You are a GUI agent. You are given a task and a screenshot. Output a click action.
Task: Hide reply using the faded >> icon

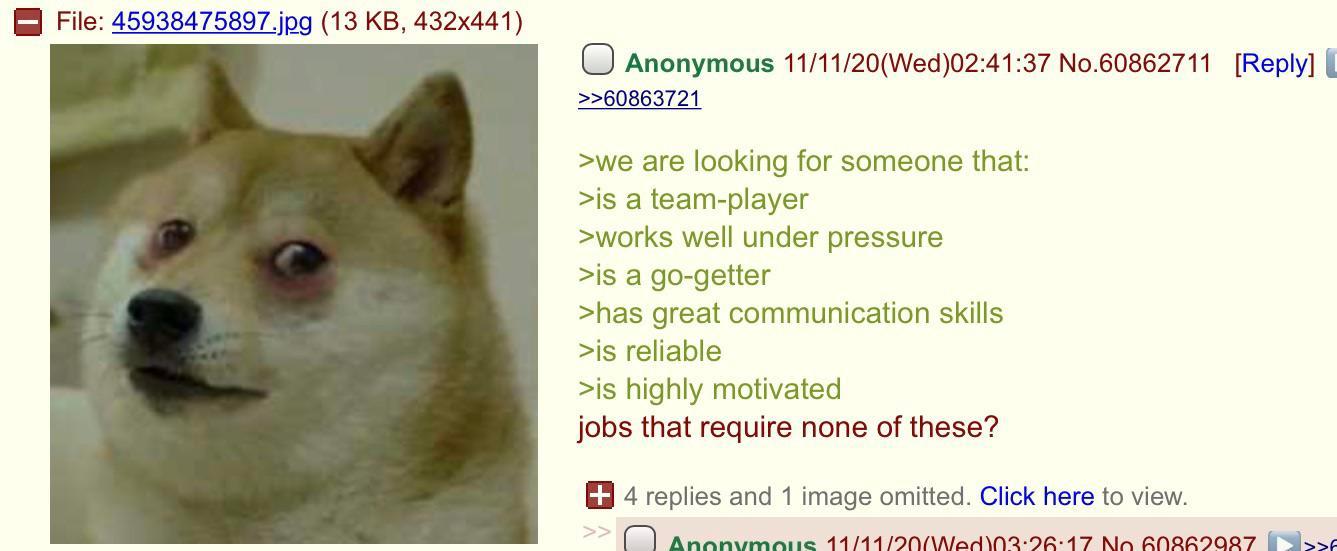[x=596, y=532]
